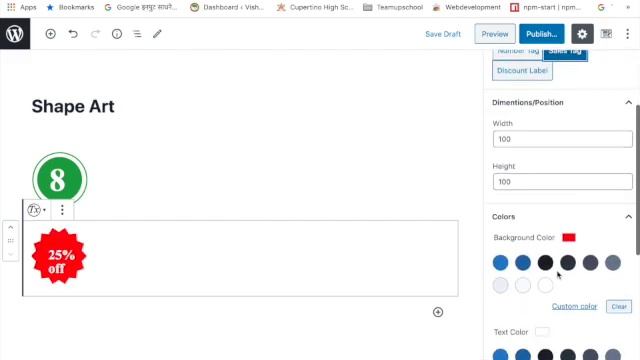Click the WordPress logo icon

[15, 33]
